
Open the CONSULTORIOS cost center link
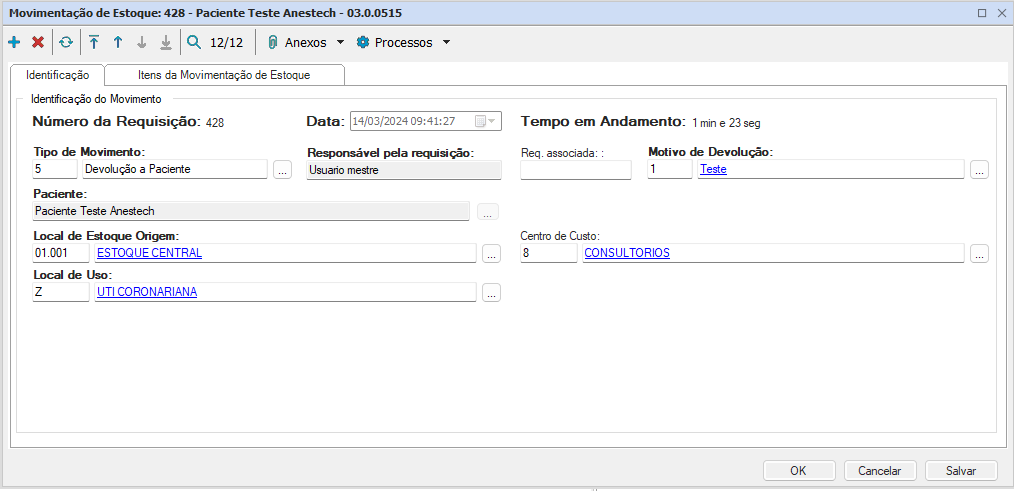click(627, 253)
